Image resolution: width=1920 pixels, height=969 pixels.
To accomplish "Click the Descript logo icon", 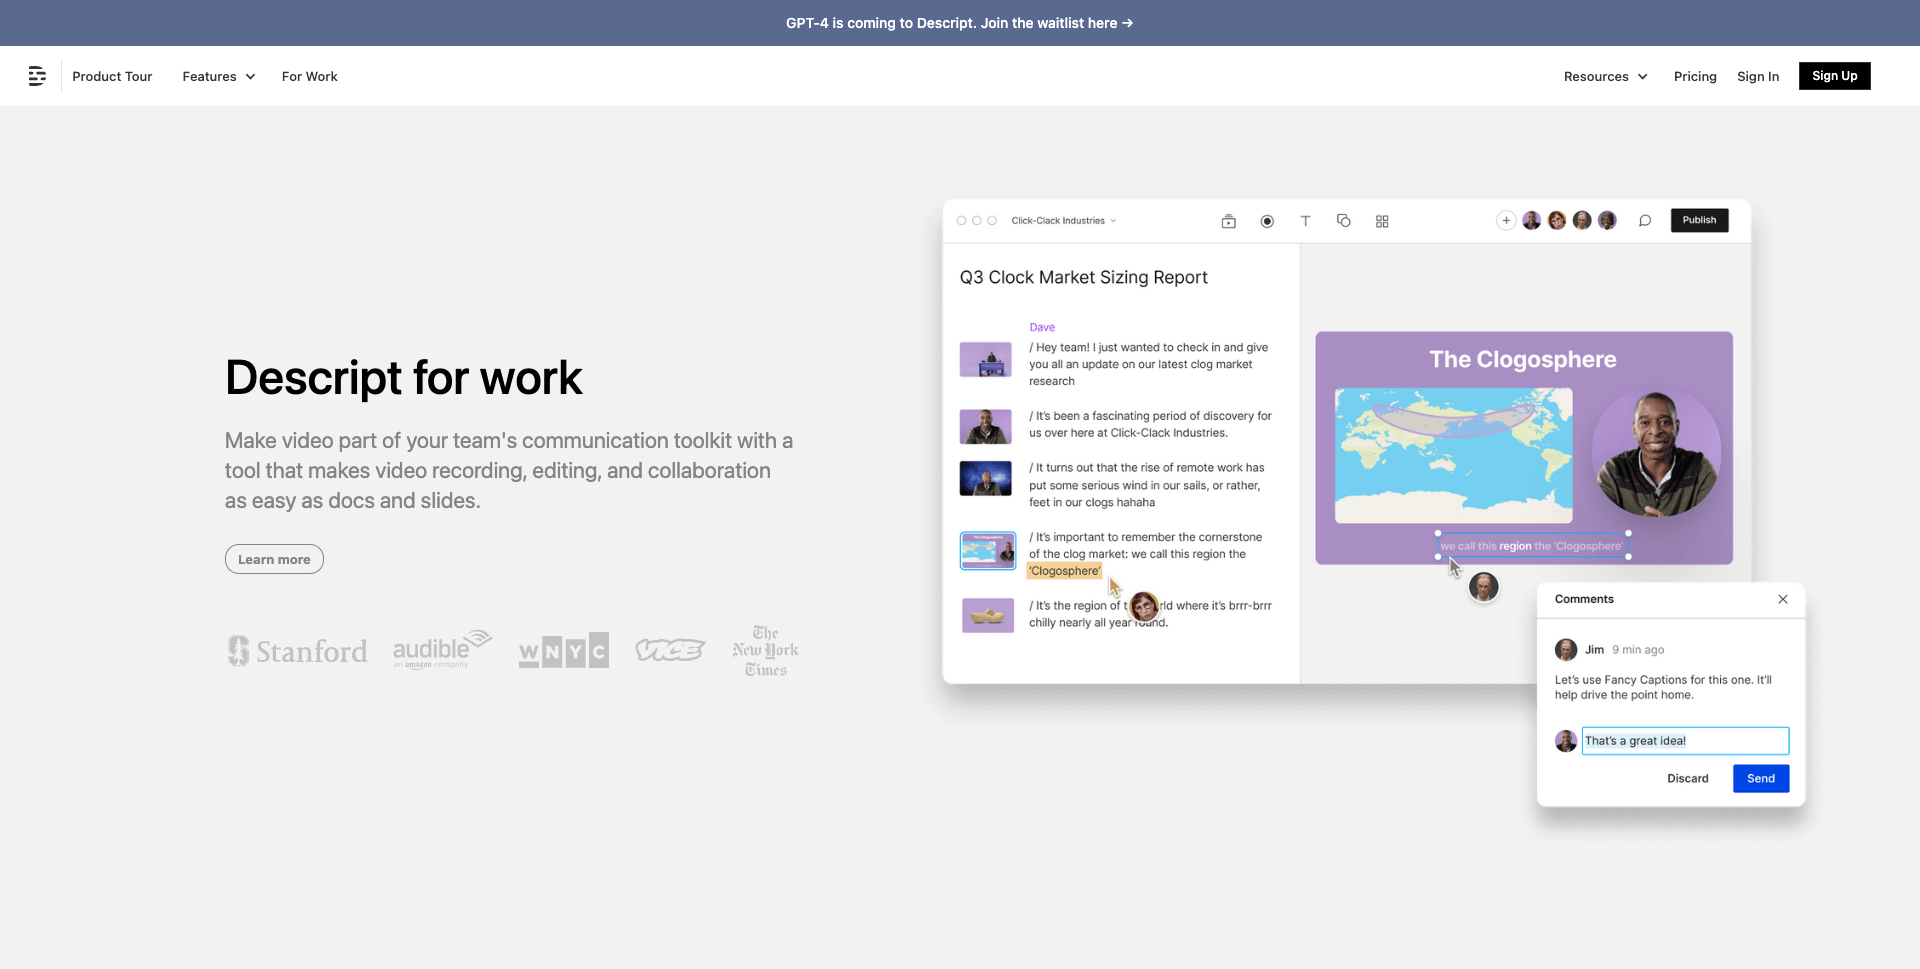I will pyautogui.click(x=37, y=76).
